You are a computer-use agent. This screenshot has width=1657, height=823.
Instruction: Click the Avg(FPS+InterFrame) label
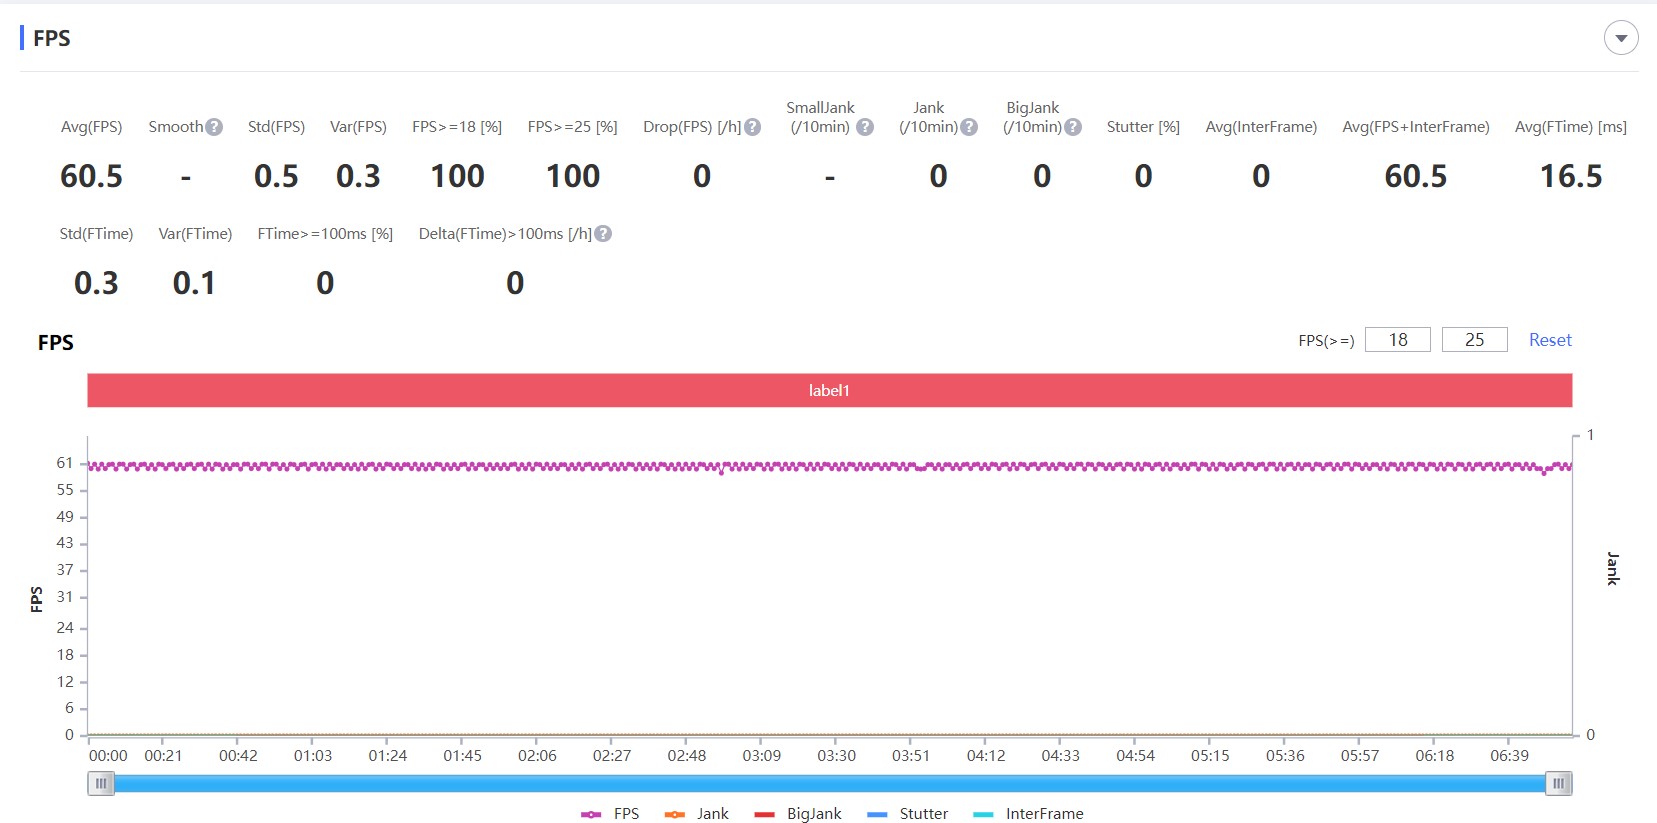click(x=1416, y=127)
